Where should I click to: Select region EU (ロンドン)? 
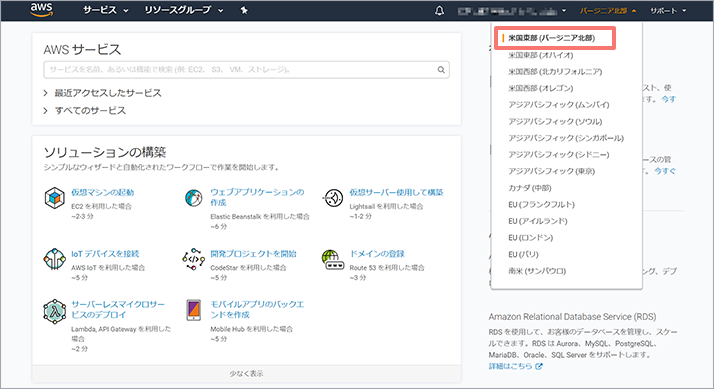530,238
